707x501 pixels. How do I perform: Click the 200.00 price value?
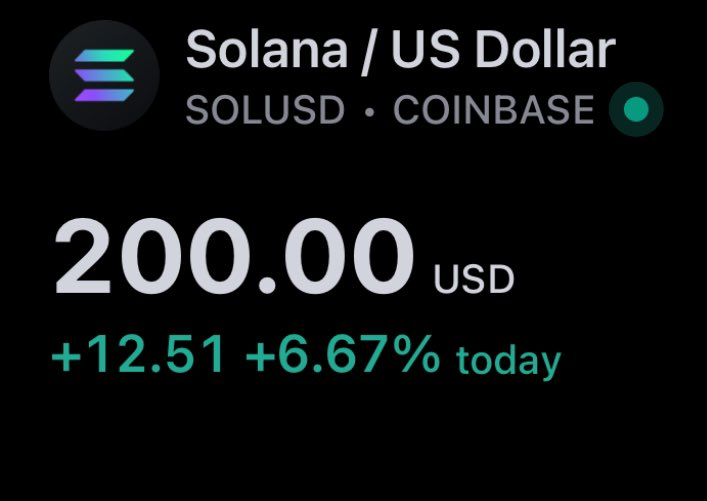point(234,257)
